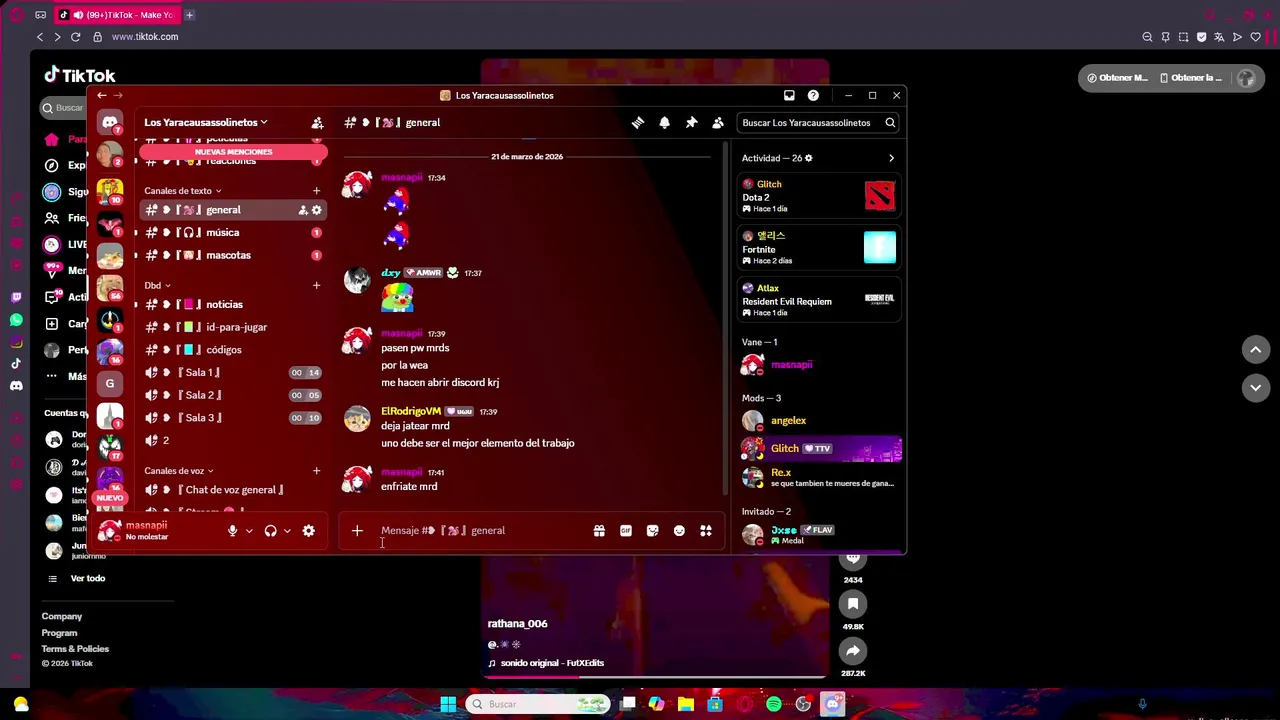Show pinned messages pin icon

(x=691, y=122)
